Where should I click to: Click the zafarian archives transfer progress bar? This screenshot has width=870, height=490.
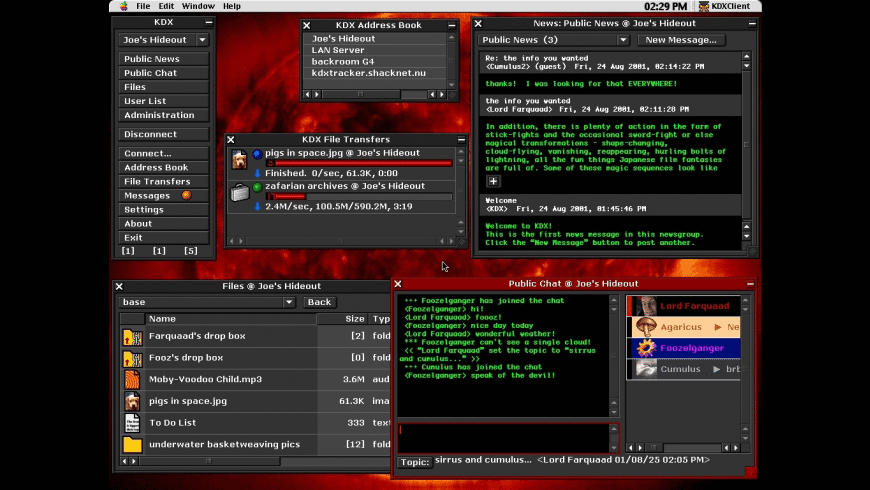click(x=359, y=196)
